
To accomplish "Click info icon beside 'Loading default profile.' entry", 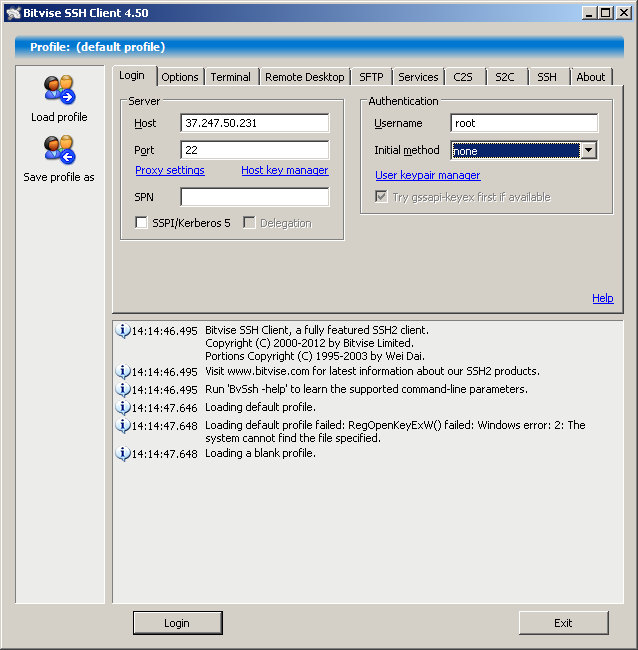I will coord(123,407).
